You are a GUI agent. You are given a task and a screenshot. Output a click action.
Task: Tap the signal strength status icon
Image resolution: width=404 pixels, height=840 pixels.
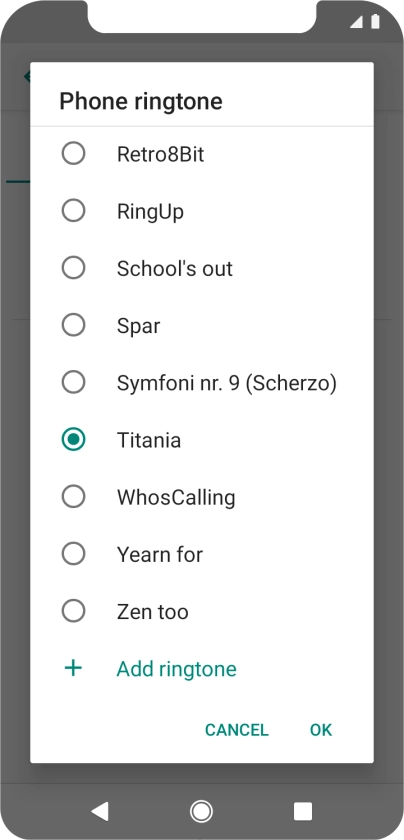pos(356,21)
